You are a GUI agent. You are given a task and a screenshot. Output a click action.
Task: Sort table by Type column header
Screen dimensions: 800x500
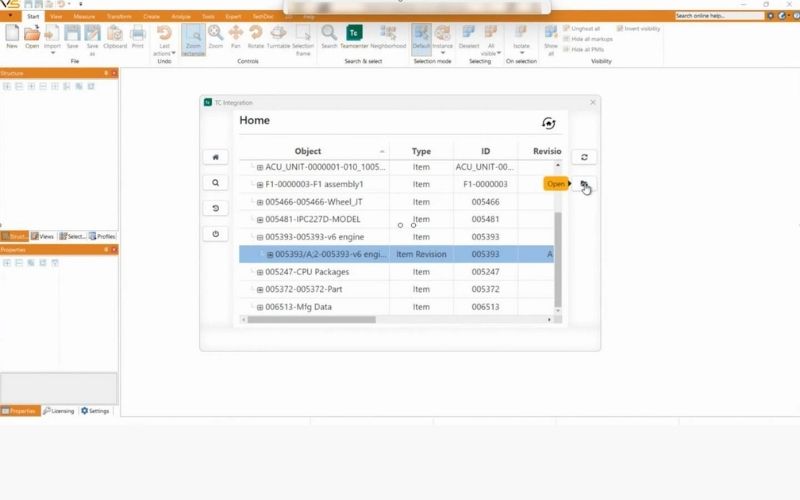coord(421,151)
